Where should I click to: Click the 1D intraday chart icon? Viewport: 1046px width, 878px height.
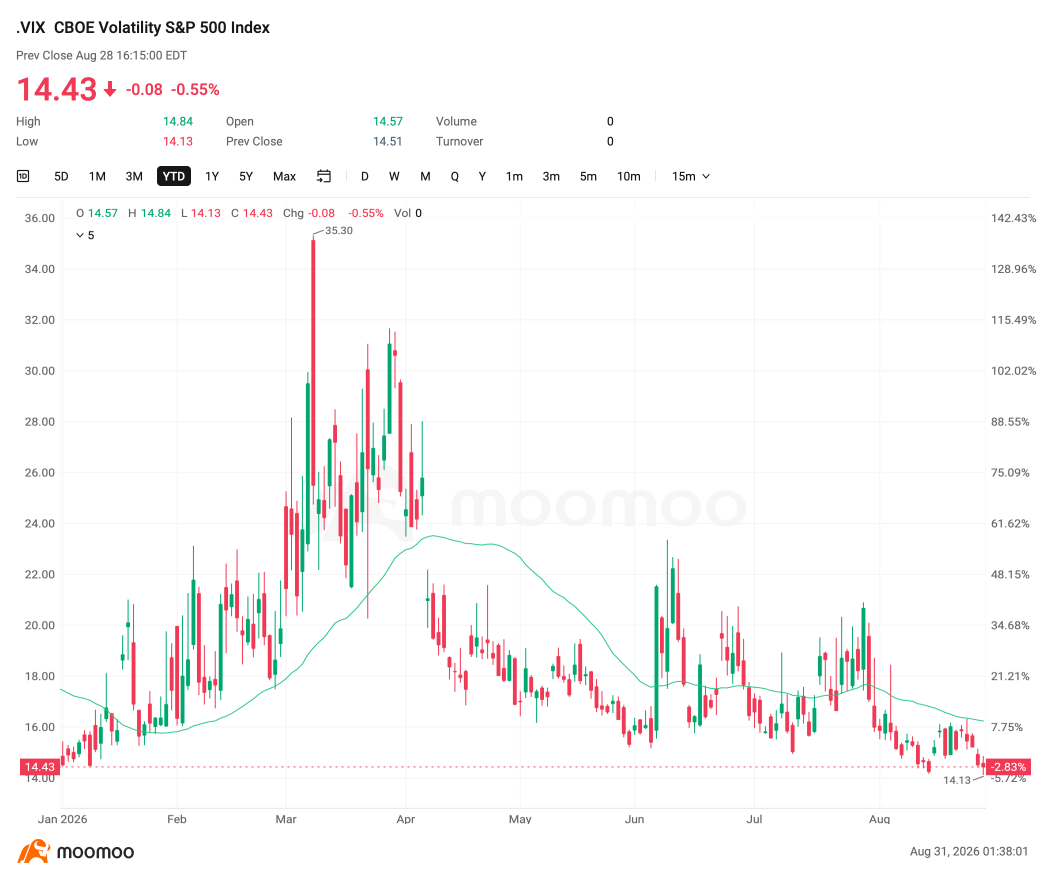pos(23,176)
